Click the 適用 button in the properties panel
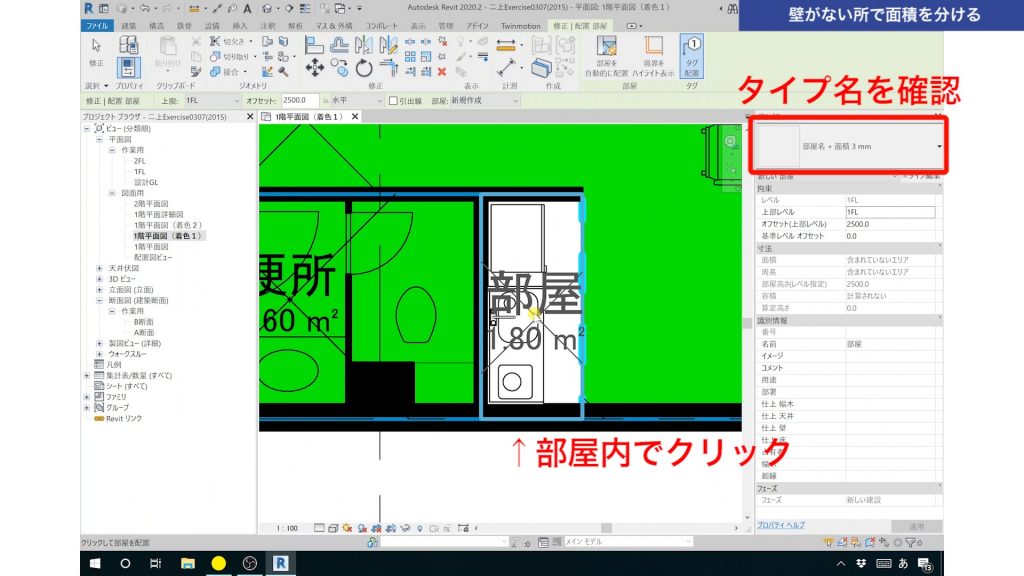Viewport: 1024px width, 576px height. 916,526
